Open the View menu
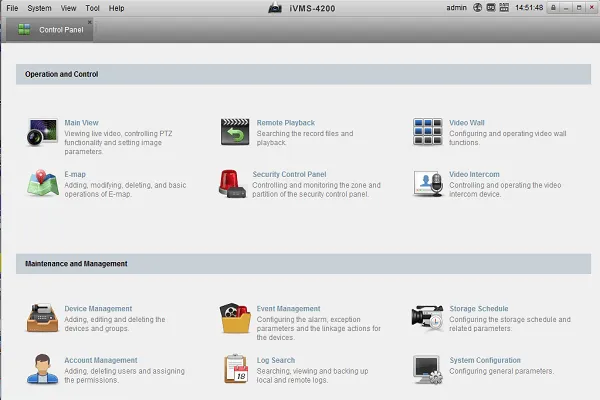Viewport: 600px width, 400px height. 68,8
